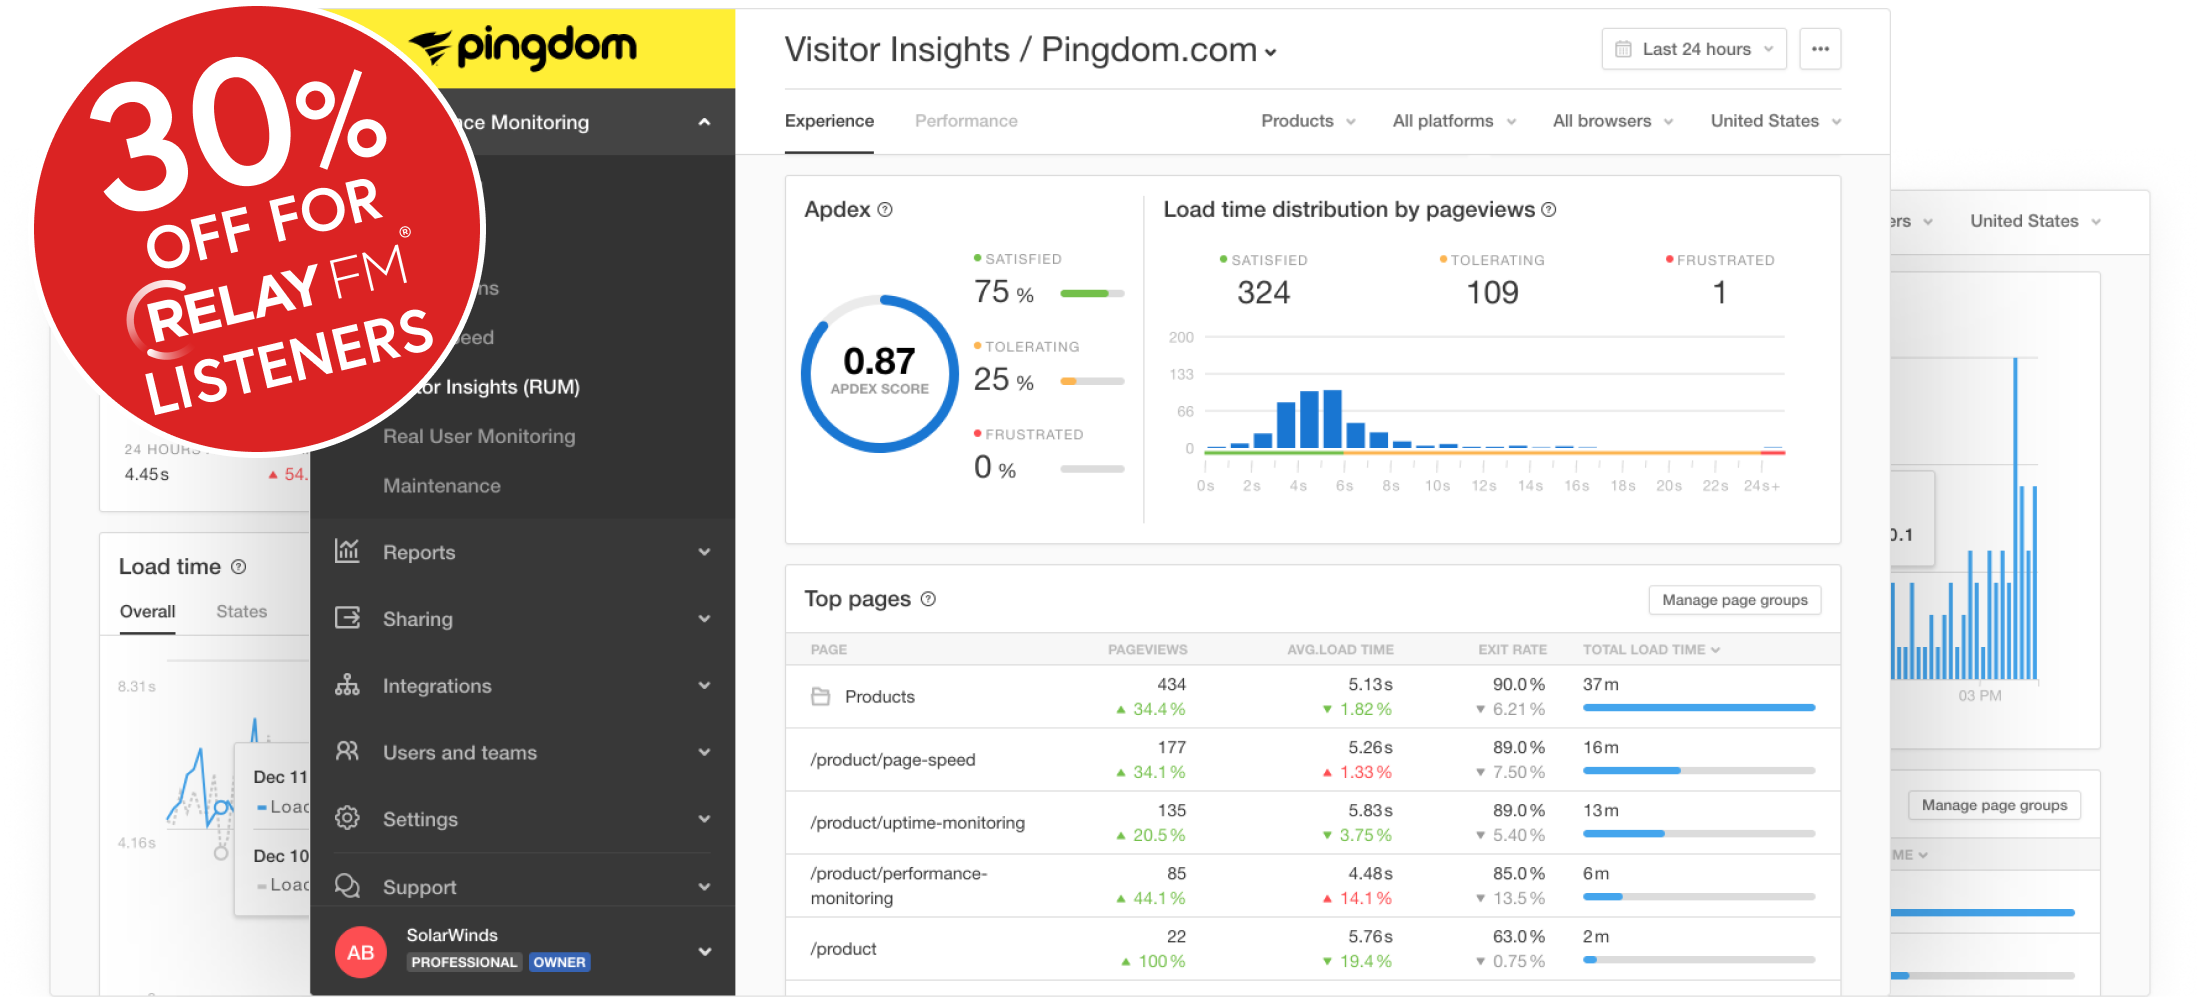
Task: Select the States tab under Load time
Action: point(242,611)
